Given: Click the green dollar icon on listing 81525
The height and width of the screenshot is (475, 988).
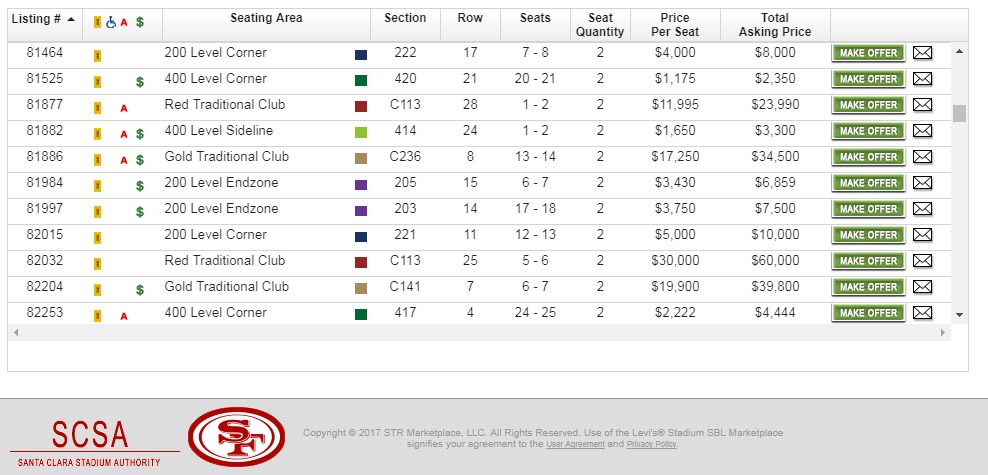Looking at the screenshot, I should [140, 81].
